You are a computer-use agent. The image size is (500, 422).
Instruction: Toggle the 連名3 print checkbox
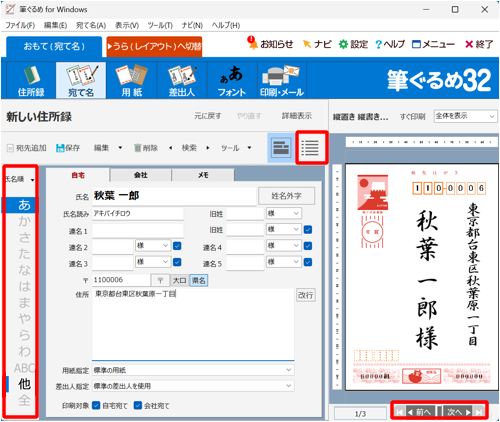(177, 262)
